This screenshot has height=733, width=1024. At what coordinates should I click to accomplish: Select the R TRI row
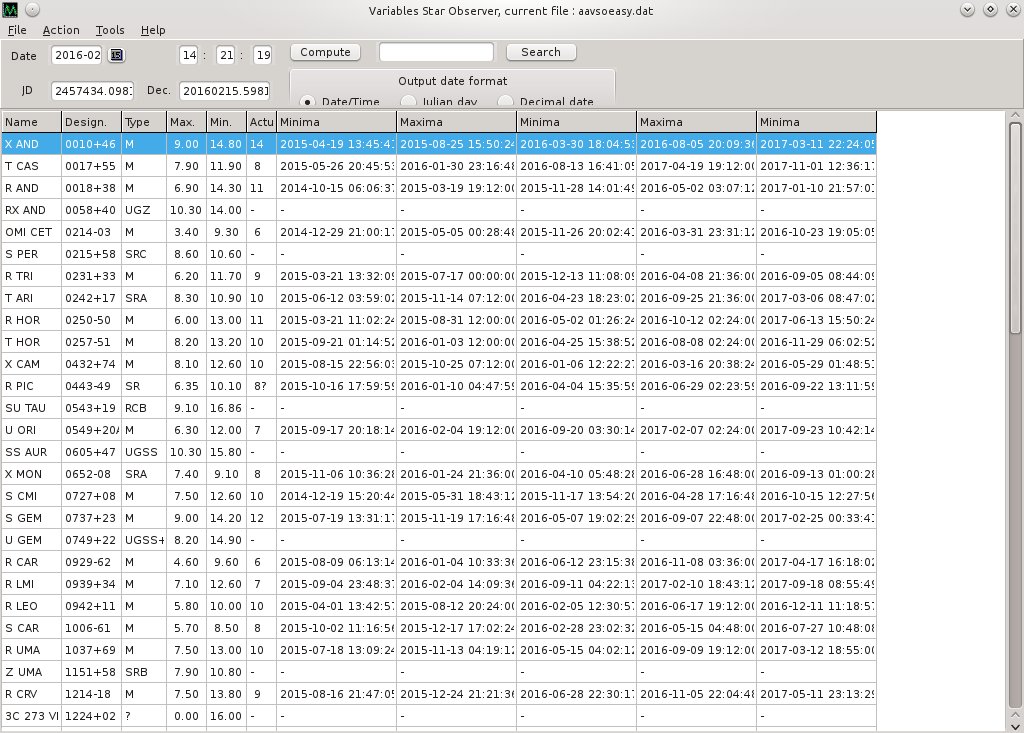pyautogui.click(x=439, y=276)
